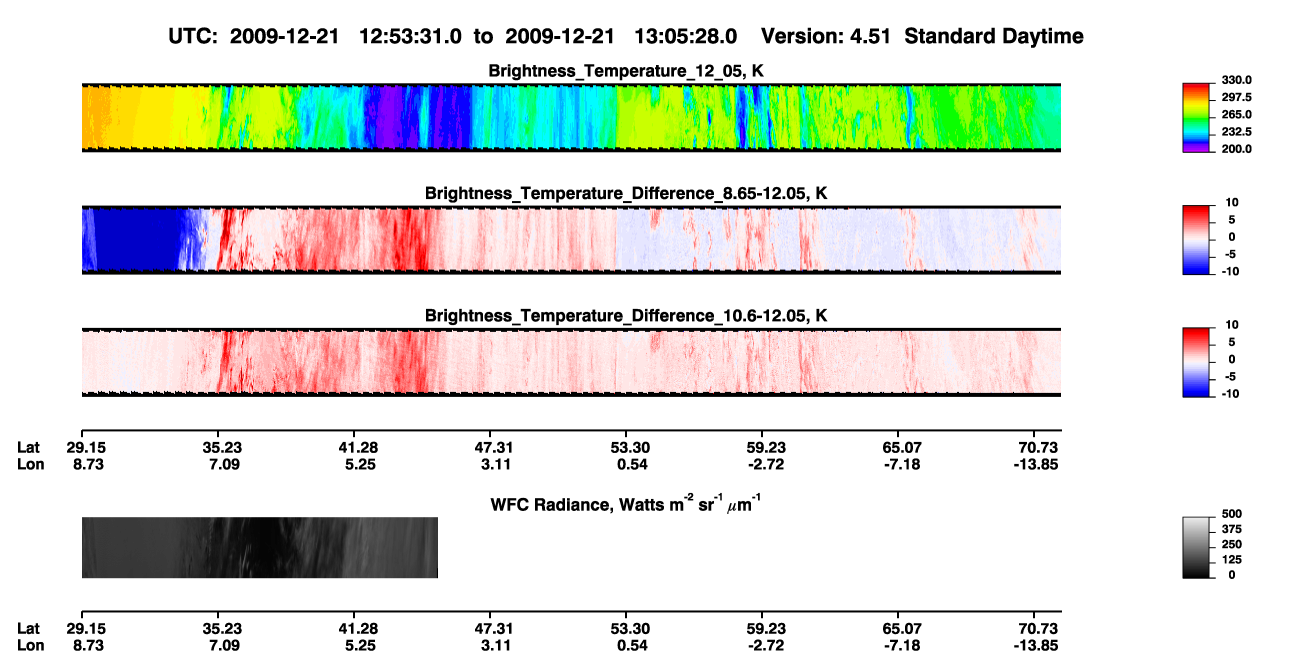Click the end time '13:05:28.0' in the title

coord(686,37)
